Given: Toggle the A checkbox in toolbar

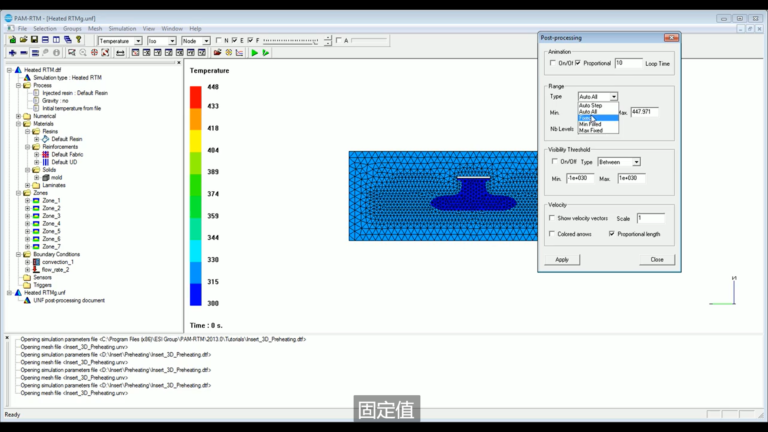Looking at the screenshot, I should pos(338,40).
